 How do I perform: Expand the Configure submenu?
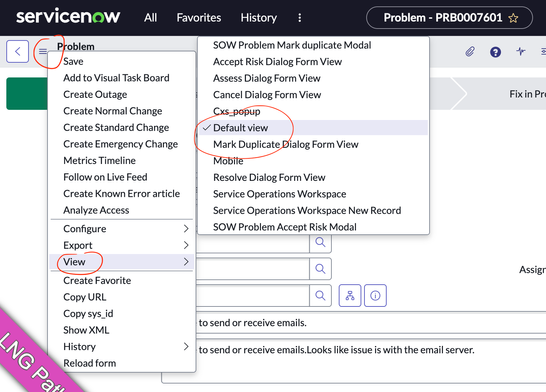click(122, 229)
